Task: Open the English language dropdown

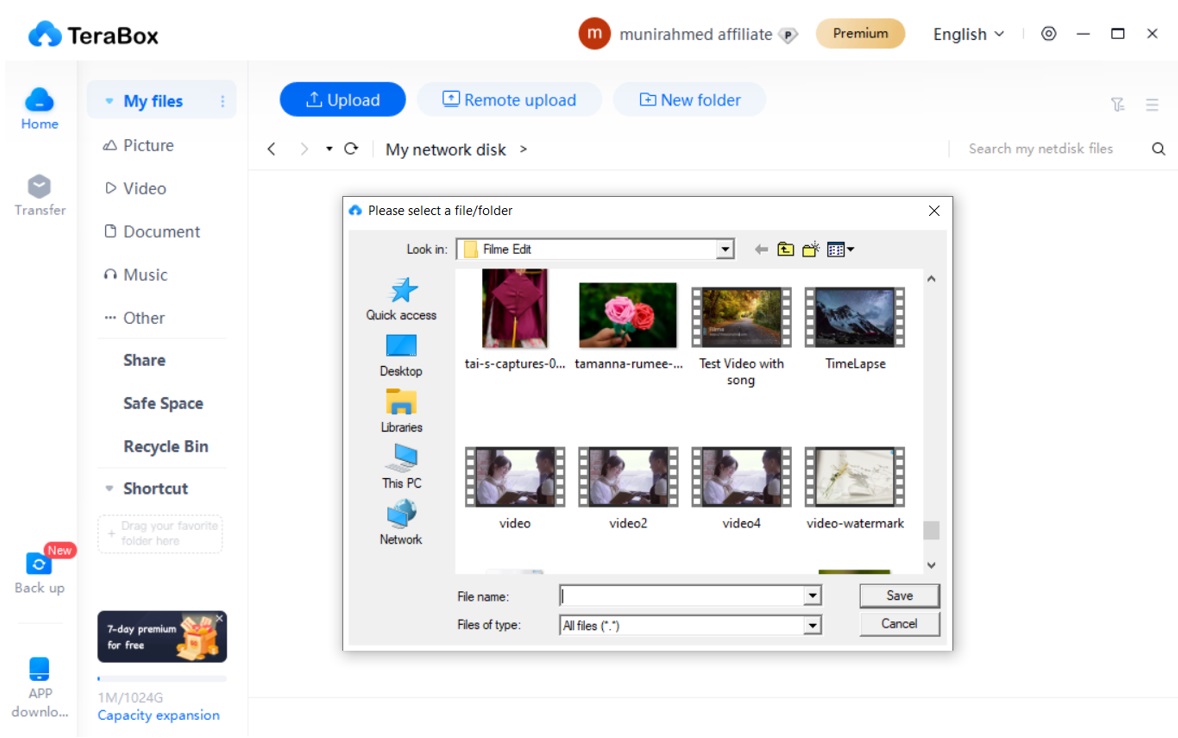Action: (968, 34)
